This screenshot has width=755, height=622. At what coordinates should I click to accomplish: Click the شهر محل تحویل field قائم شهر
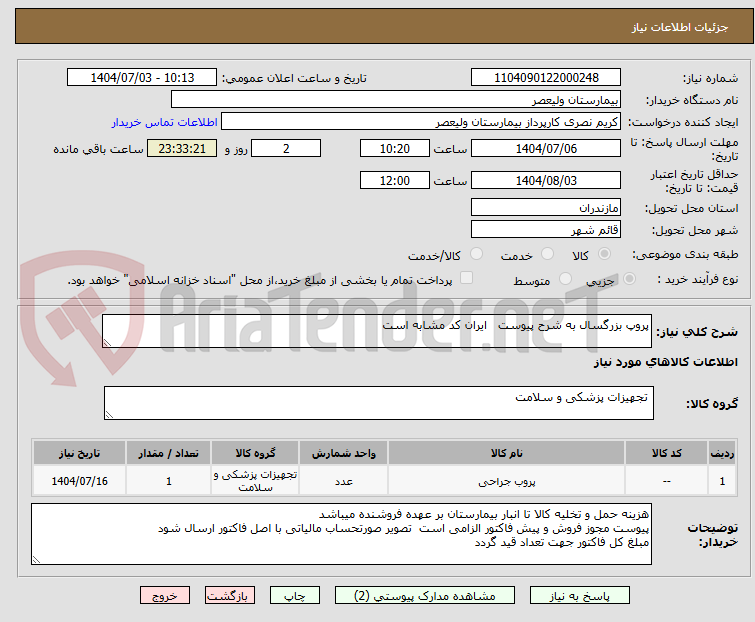(x=546, y=230)
